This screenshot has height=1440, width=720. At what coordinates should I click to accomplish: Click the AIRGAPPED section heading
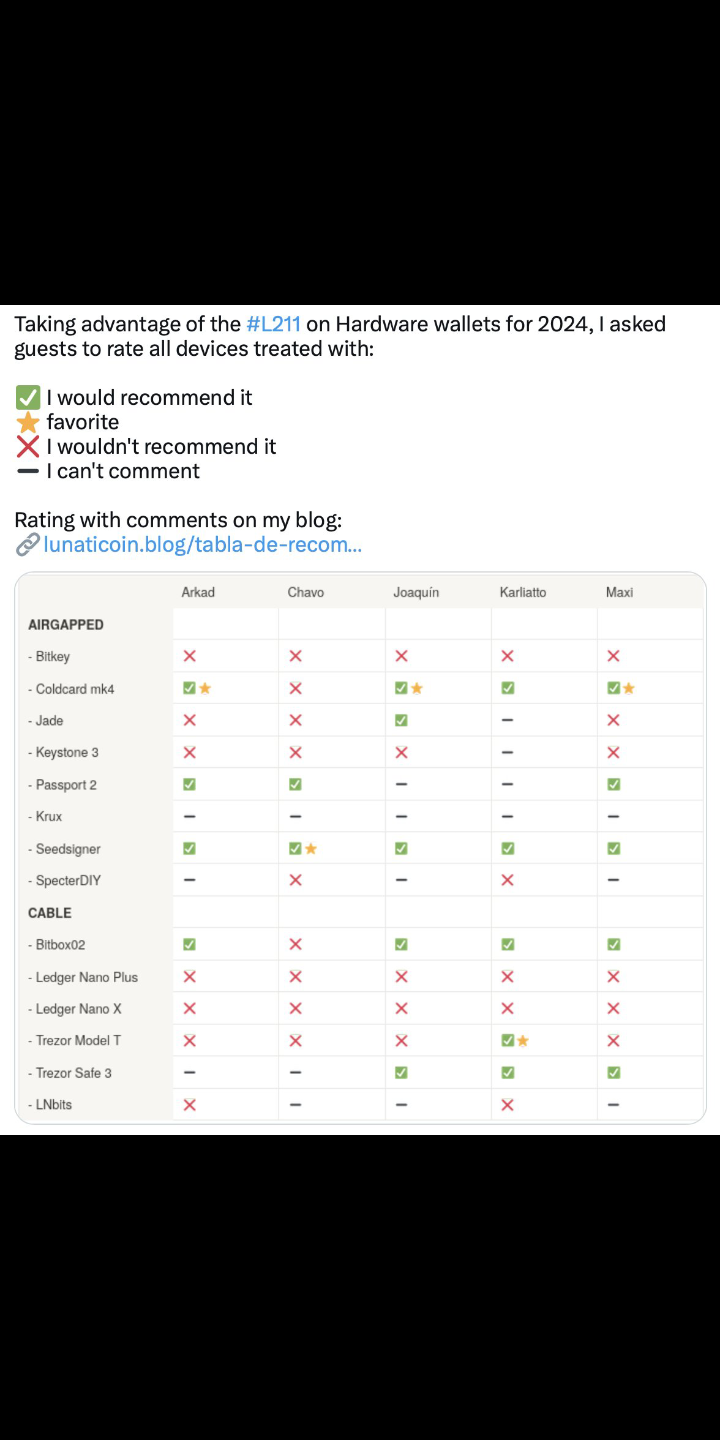[x=66, y=624]
